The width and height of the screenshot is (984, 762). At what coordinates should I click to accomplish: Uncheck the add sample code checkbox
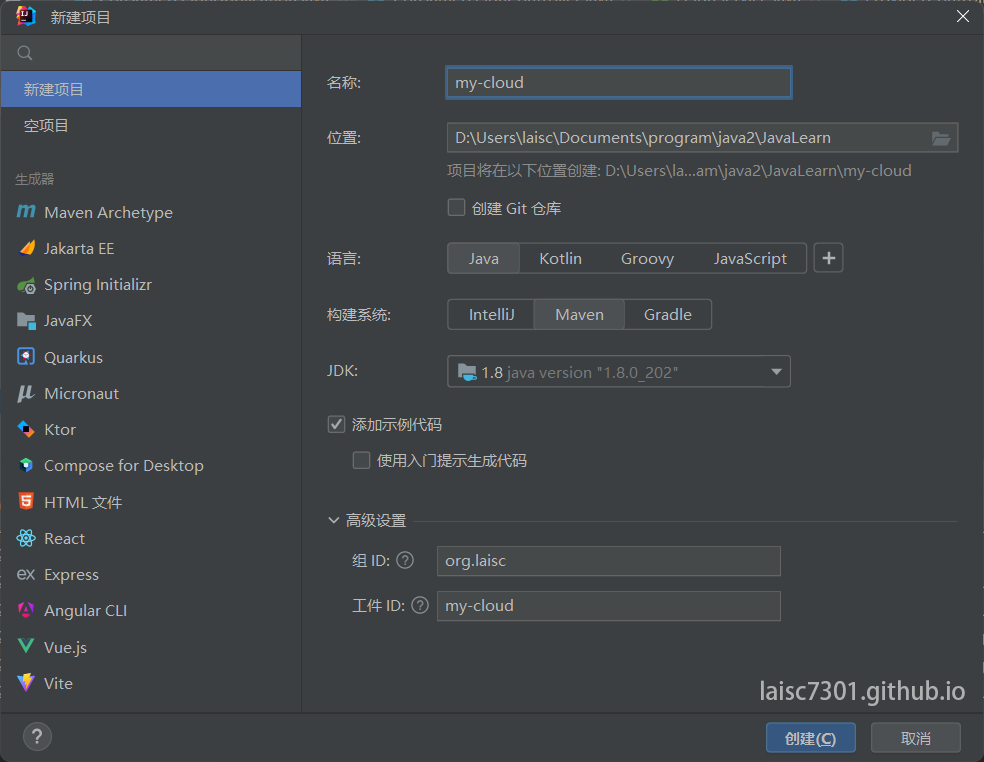(337, 424)
